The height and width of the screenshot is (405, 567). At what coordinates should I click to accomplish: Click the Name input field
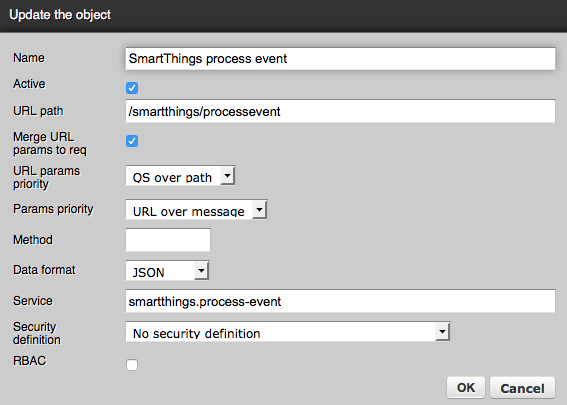coord(340,59)
